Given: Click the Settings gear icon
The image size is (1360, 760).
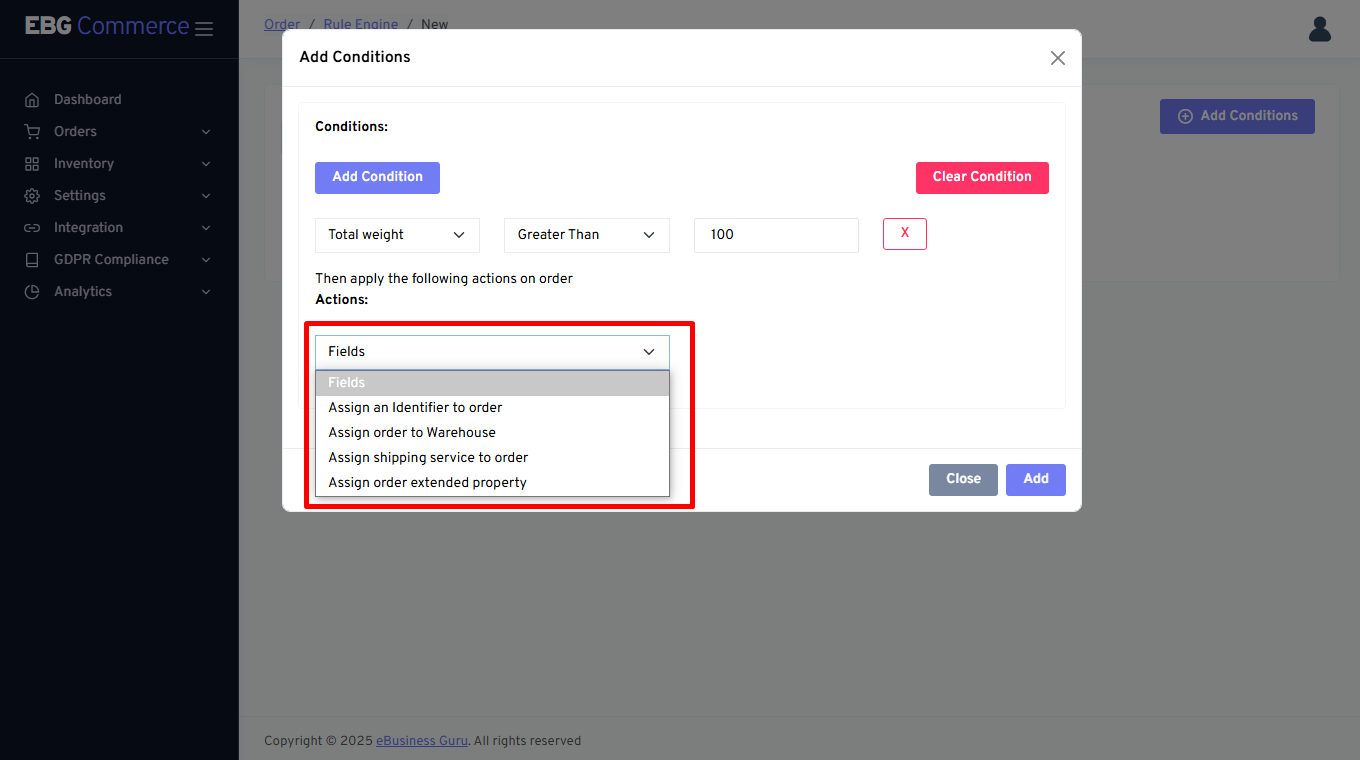Looking at the screenshot, I should pos(32,196).
